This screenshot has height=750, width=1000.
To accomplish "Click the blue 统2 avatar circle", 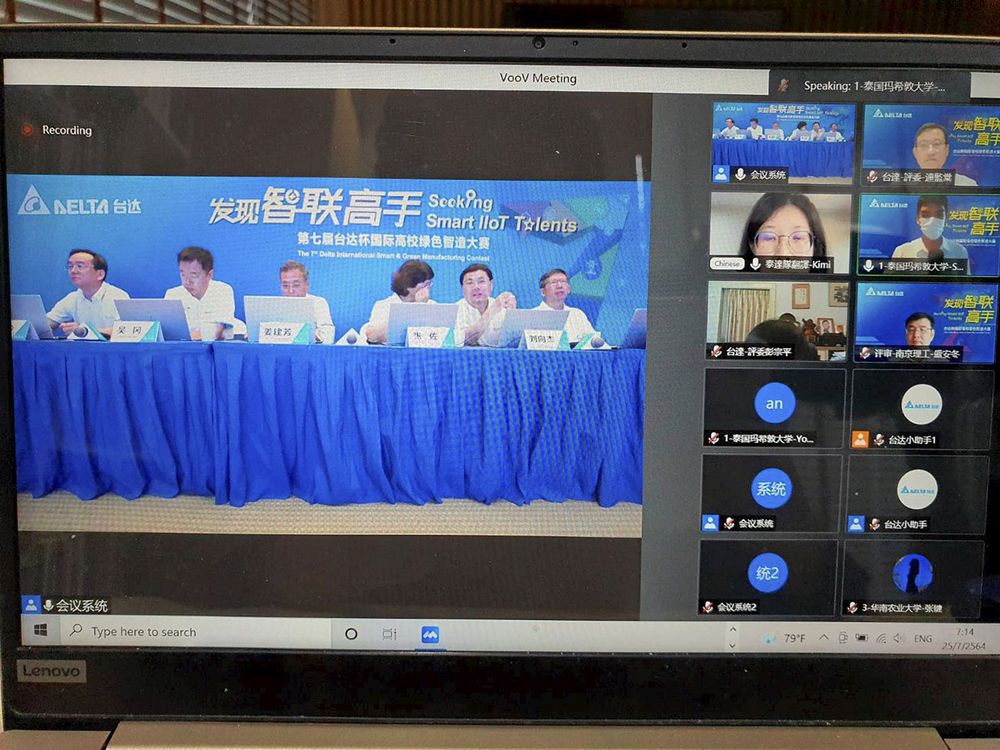I will (767, 573).
